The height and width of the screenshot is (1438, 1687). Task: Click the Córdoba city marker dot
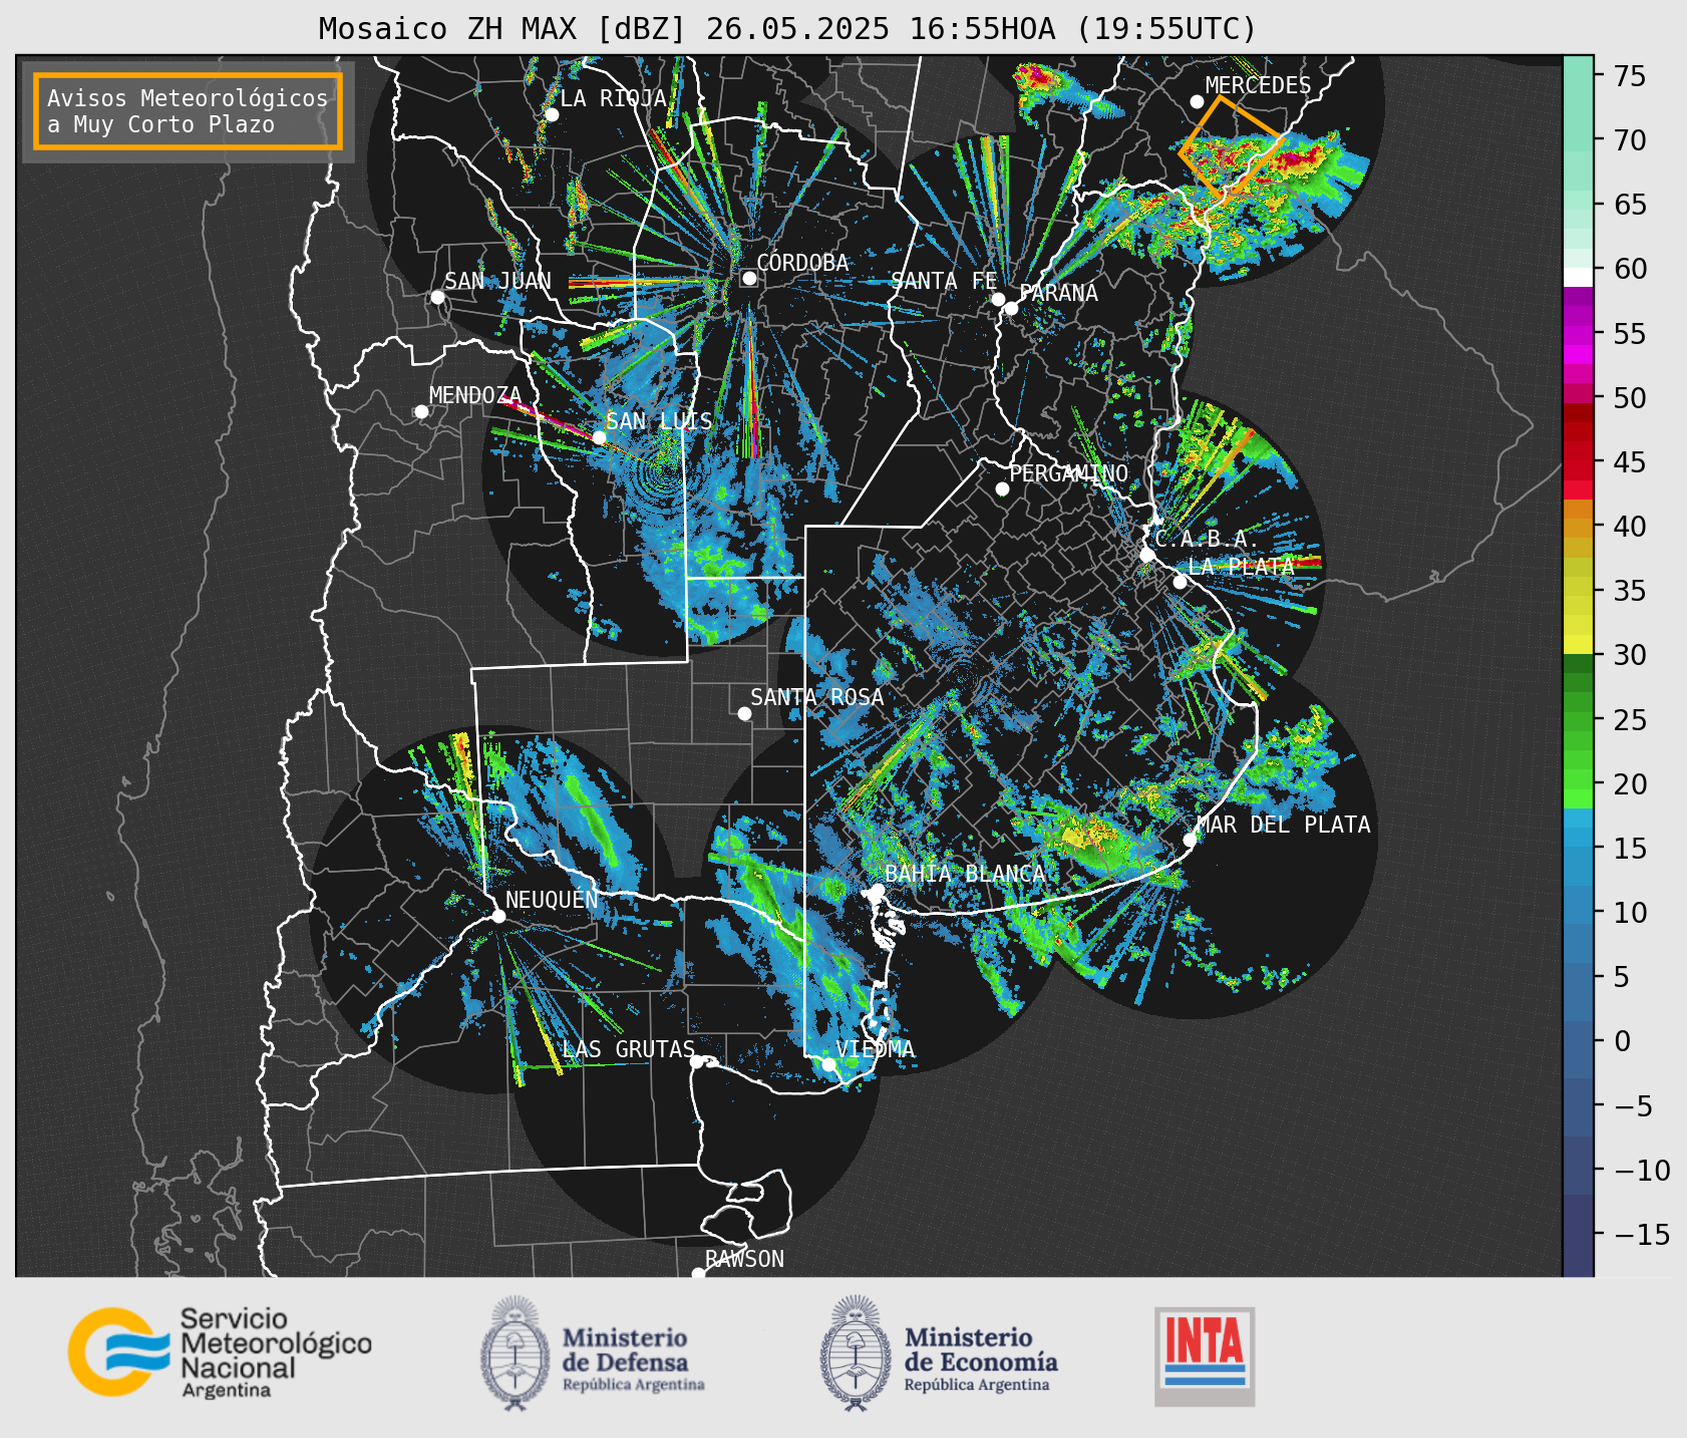coord(749,278)
